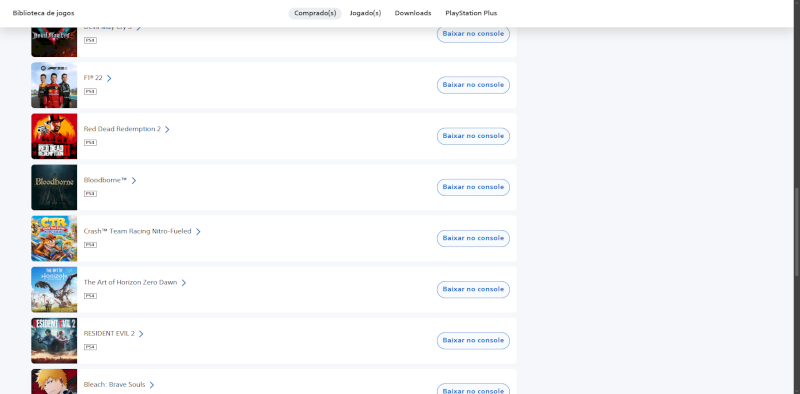The width and height of the screenshot is (800, 394).
Task: Click the PS4 badge under Art of Horizon Zero Dawn
Action: pos(90,296)
